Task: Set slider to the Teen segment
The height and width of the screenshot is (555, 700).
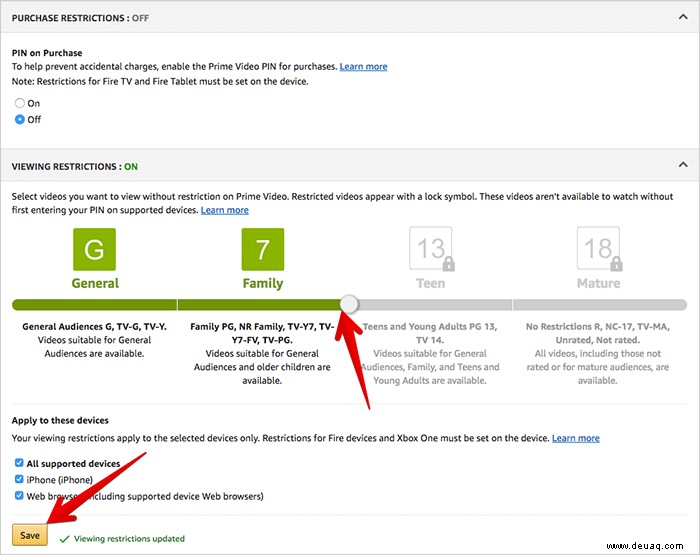Action: coord(435,305)
